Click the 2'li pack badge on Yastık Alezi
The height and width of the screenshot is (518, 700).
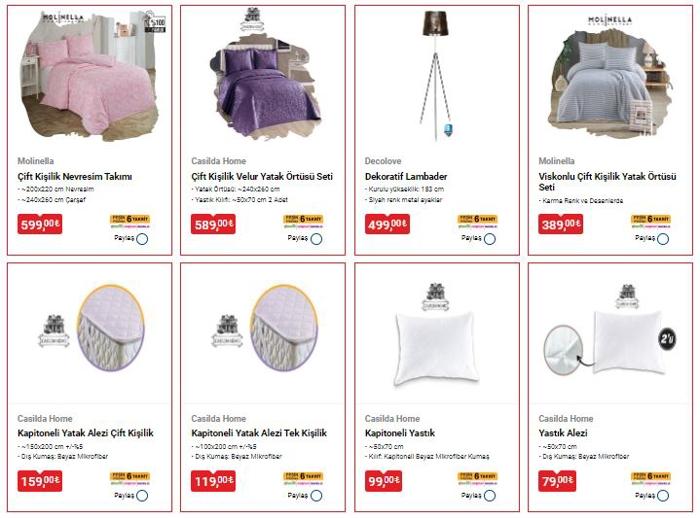point(667,339)
